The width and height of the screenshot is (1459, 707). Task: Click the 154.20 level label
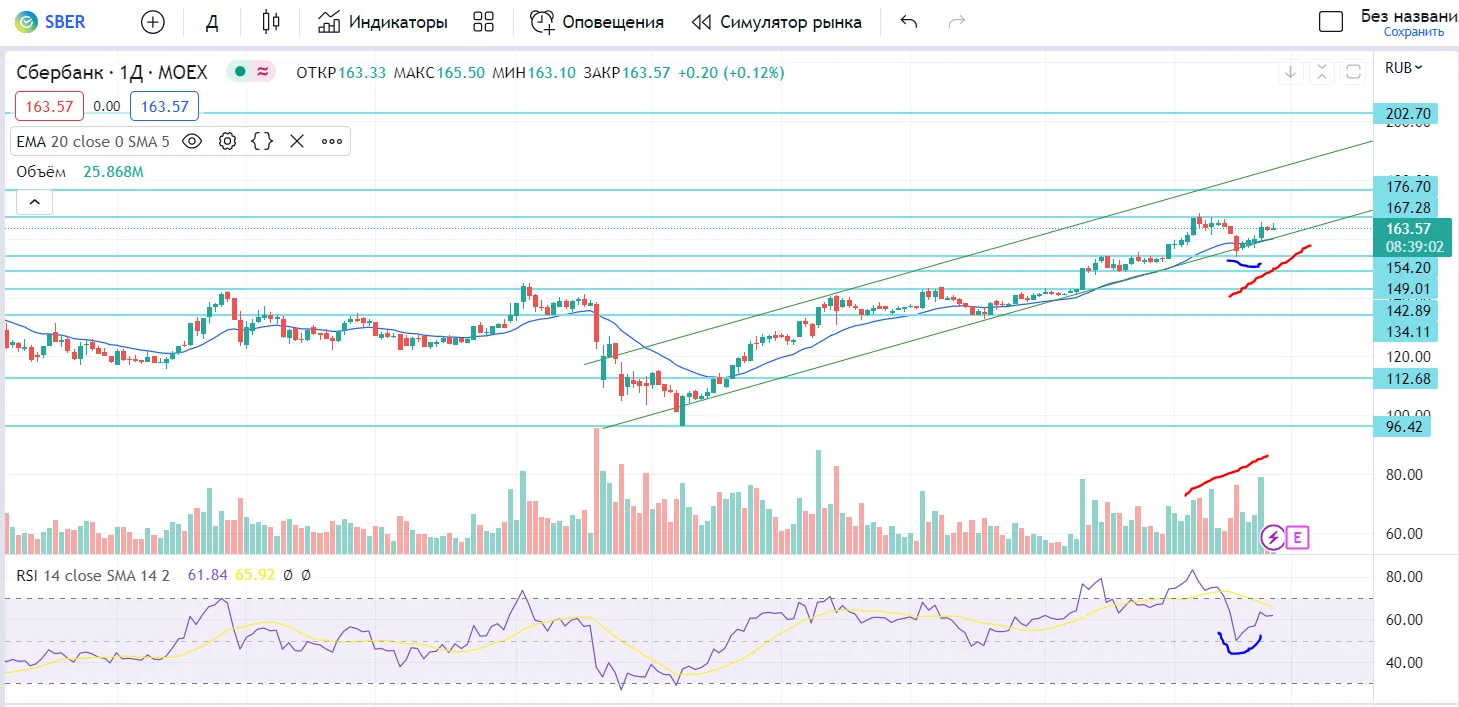[1407, 268]
